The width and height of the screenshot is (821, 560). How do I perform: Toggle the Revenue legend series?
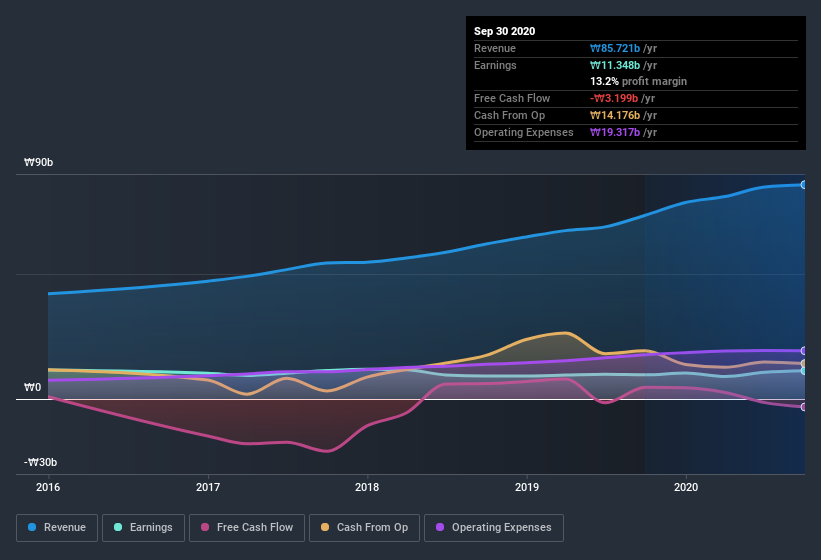pos(57,528)
